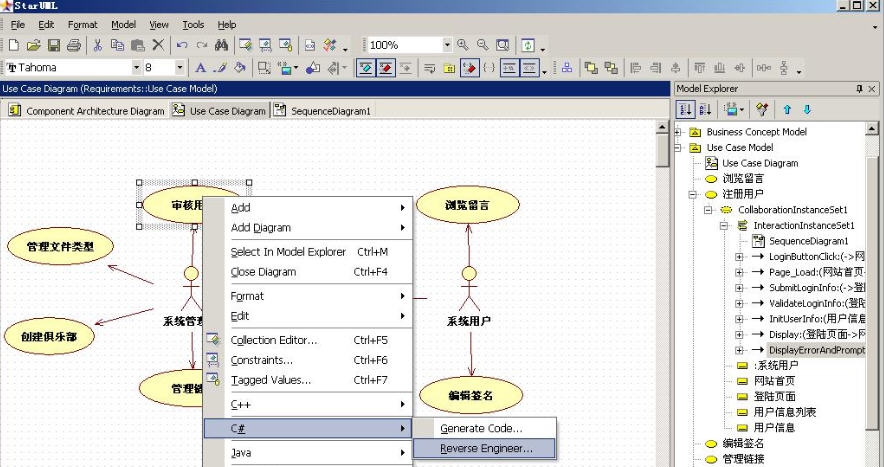
Task: Open the Model menu in menu bar
Action: tap(123, 24)
